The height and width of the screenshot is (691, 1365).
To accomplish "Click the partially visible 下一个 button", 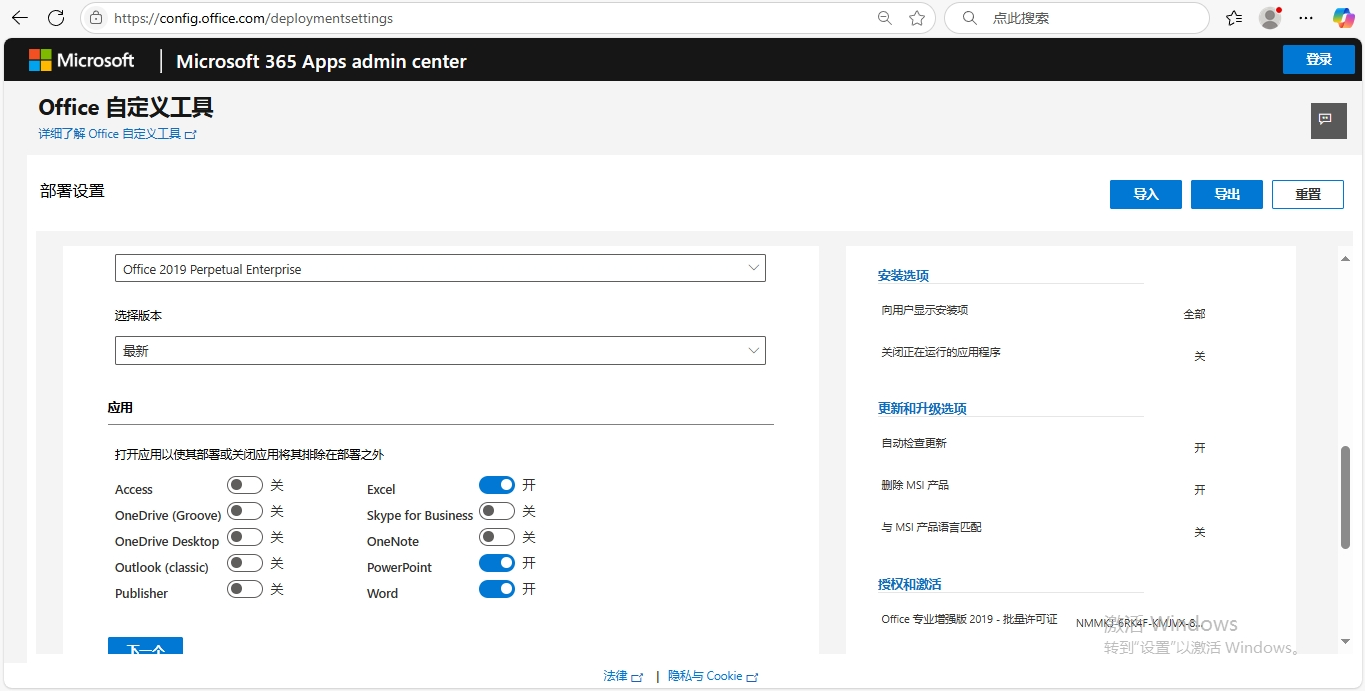I will [x=145, y=646].
